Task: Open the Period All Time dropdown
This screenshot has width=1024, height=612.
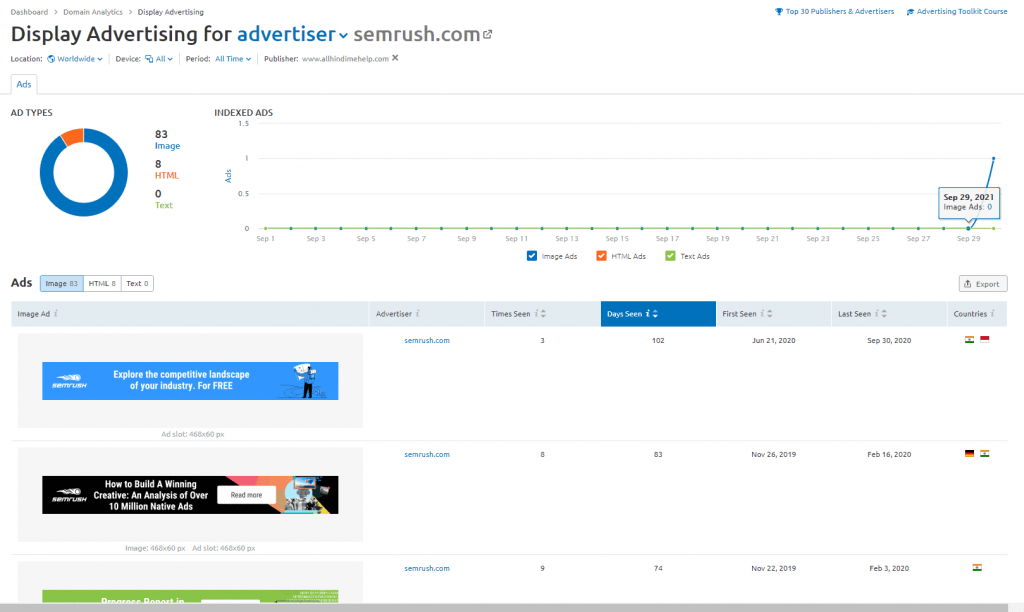Action: pyautogui.click(x=233, y=59)
